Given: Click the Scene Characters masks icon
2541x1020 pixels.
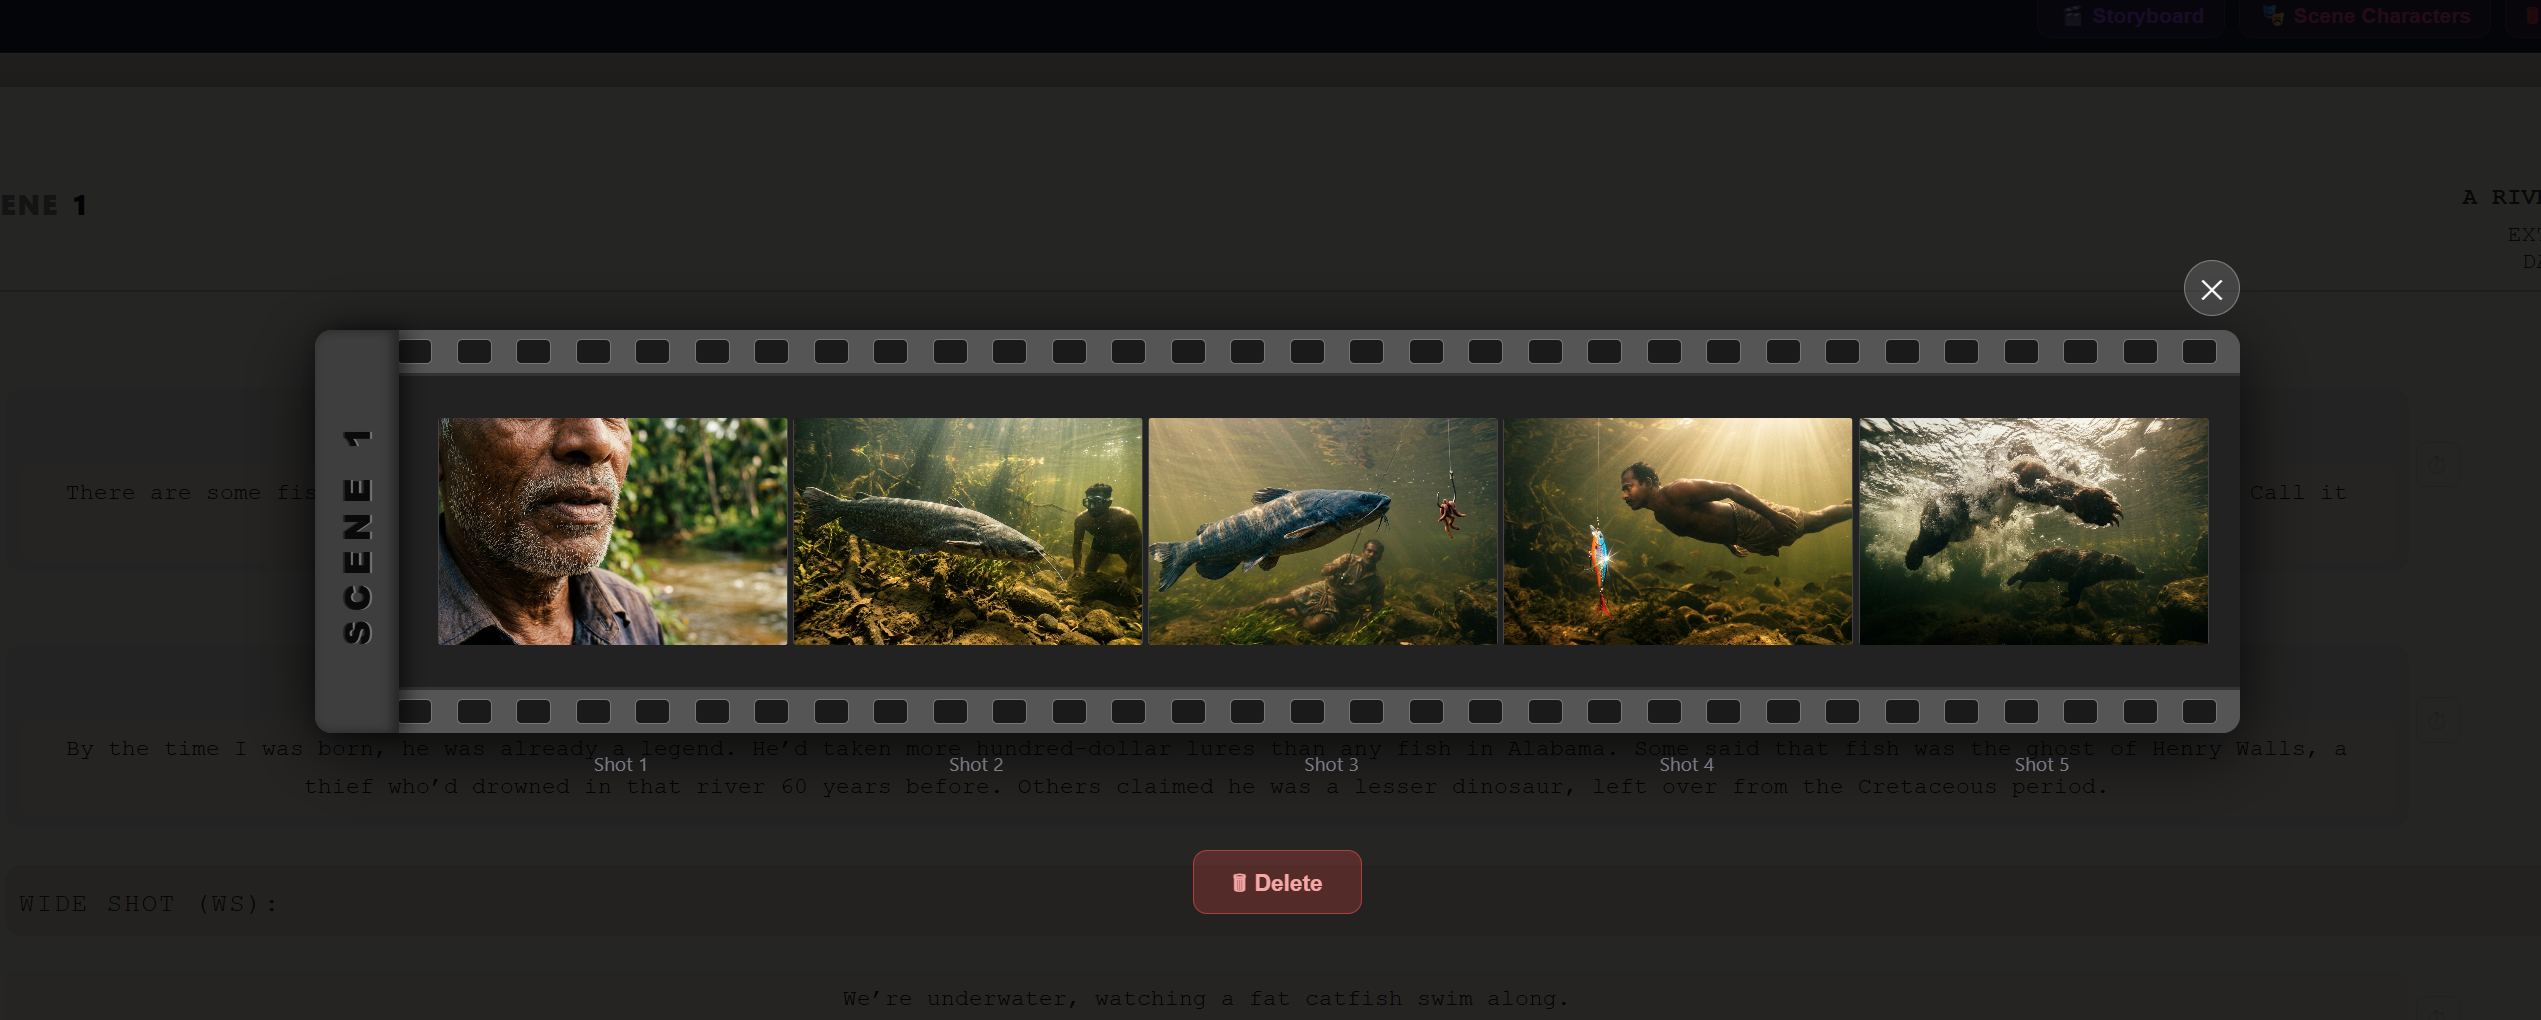Looking at the screenshot, I should 2273,16.
